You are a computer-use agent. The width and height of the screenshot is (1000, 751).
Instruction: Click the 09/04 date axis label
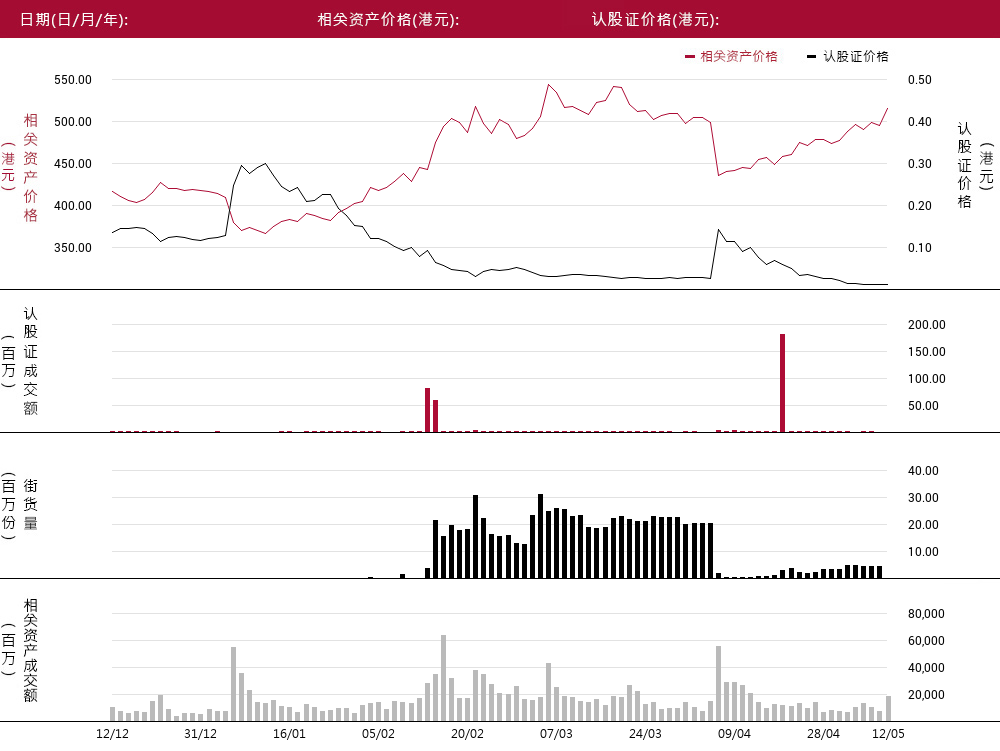(x=734, y=734)
